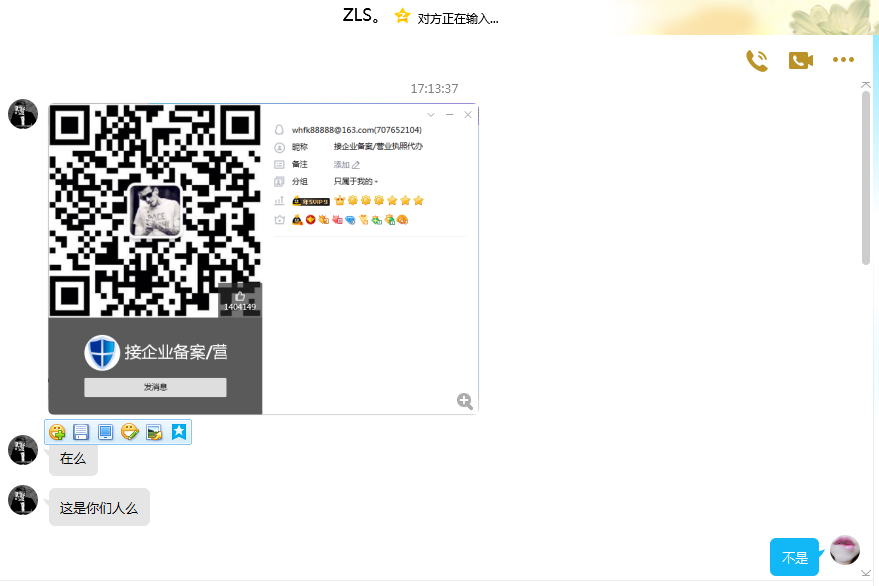Viewport: 879px width, 586px height.
Task: Start a video call with ZLS
Action: point(801,60)
